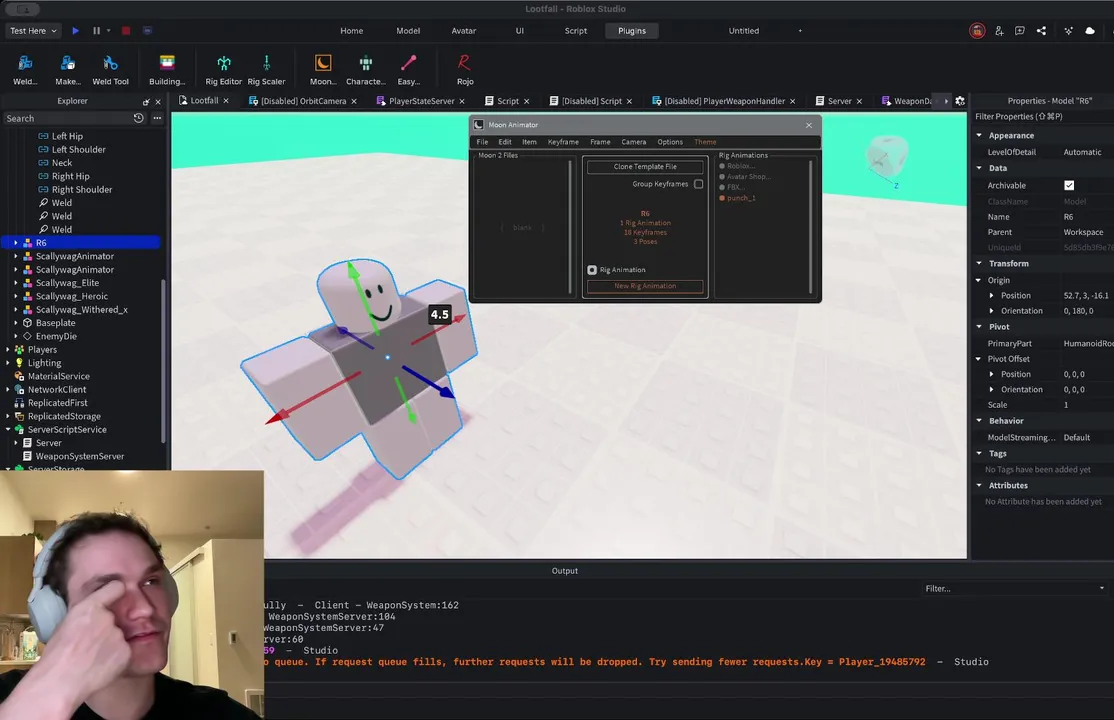Open the PlayerStateServer script tab
The image size is (1114, 720).
(421, 101)
